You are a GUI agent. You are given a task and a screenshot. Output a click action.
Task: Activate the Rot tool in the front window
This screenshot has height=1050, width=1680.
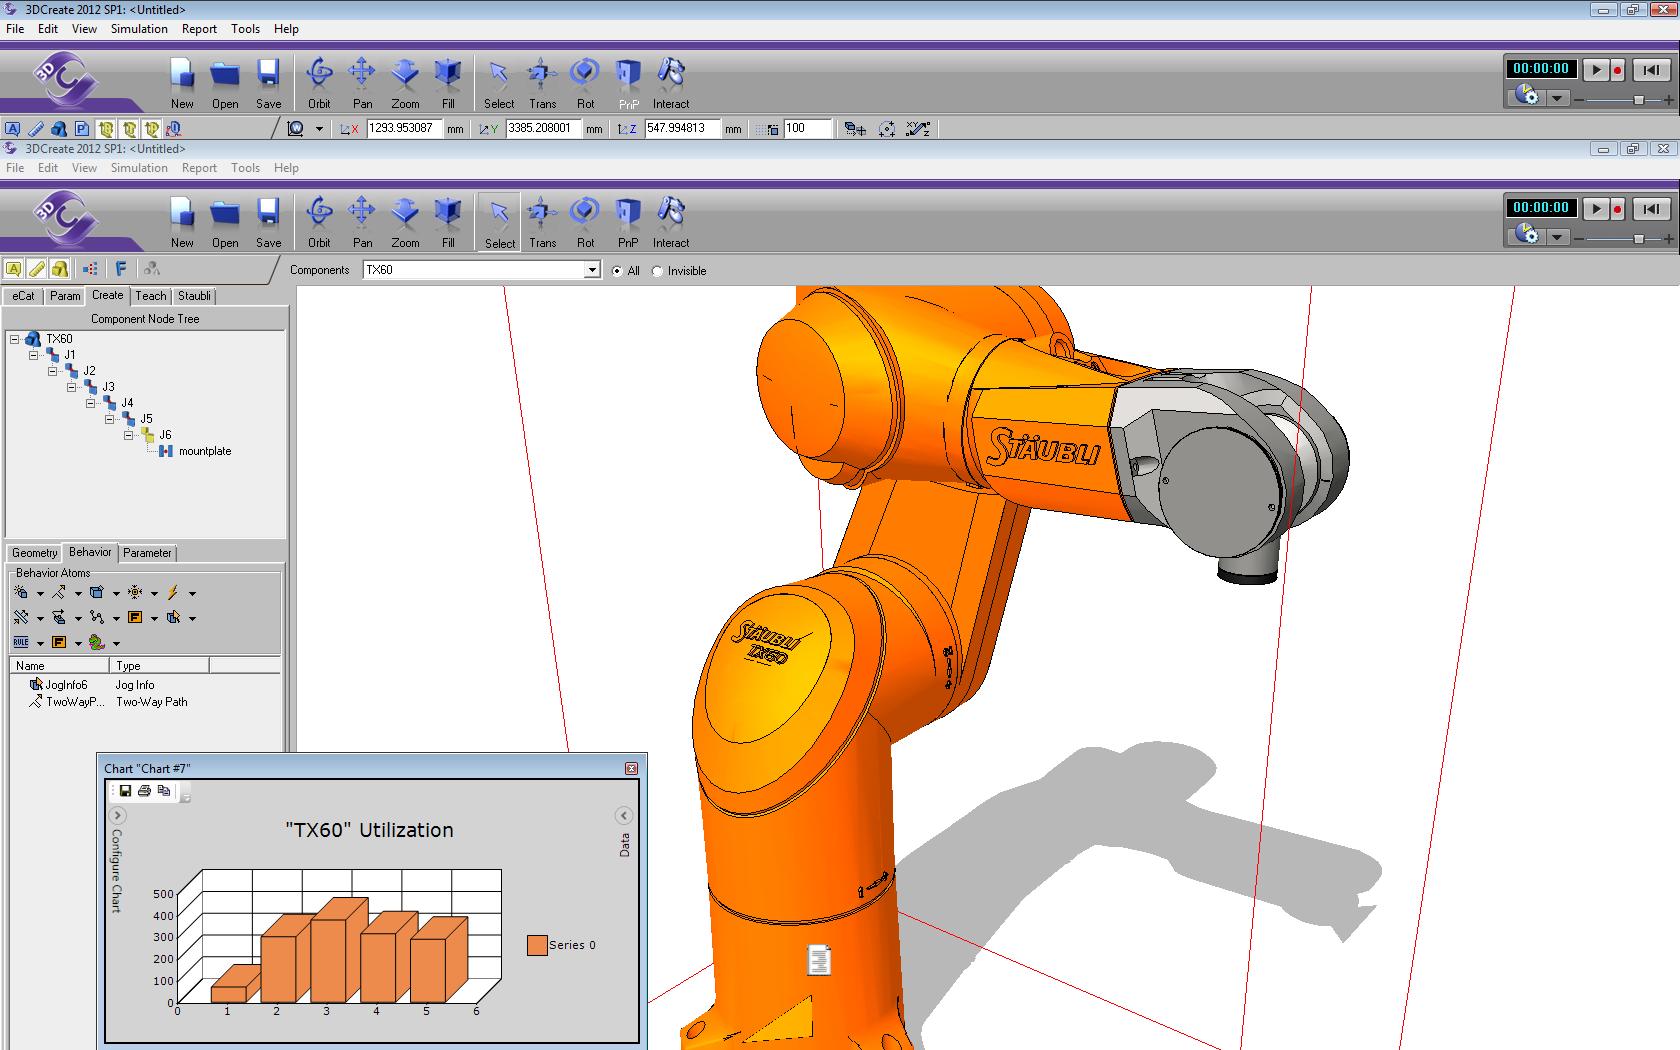[x=585, y=222]
